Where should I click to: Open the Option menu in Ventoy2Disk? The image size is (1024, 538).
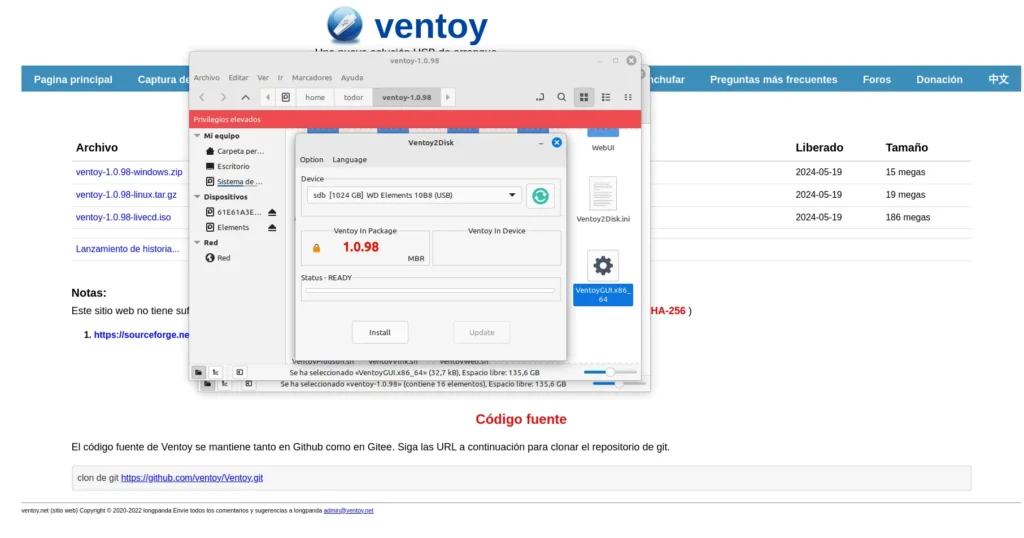(312, 159)
